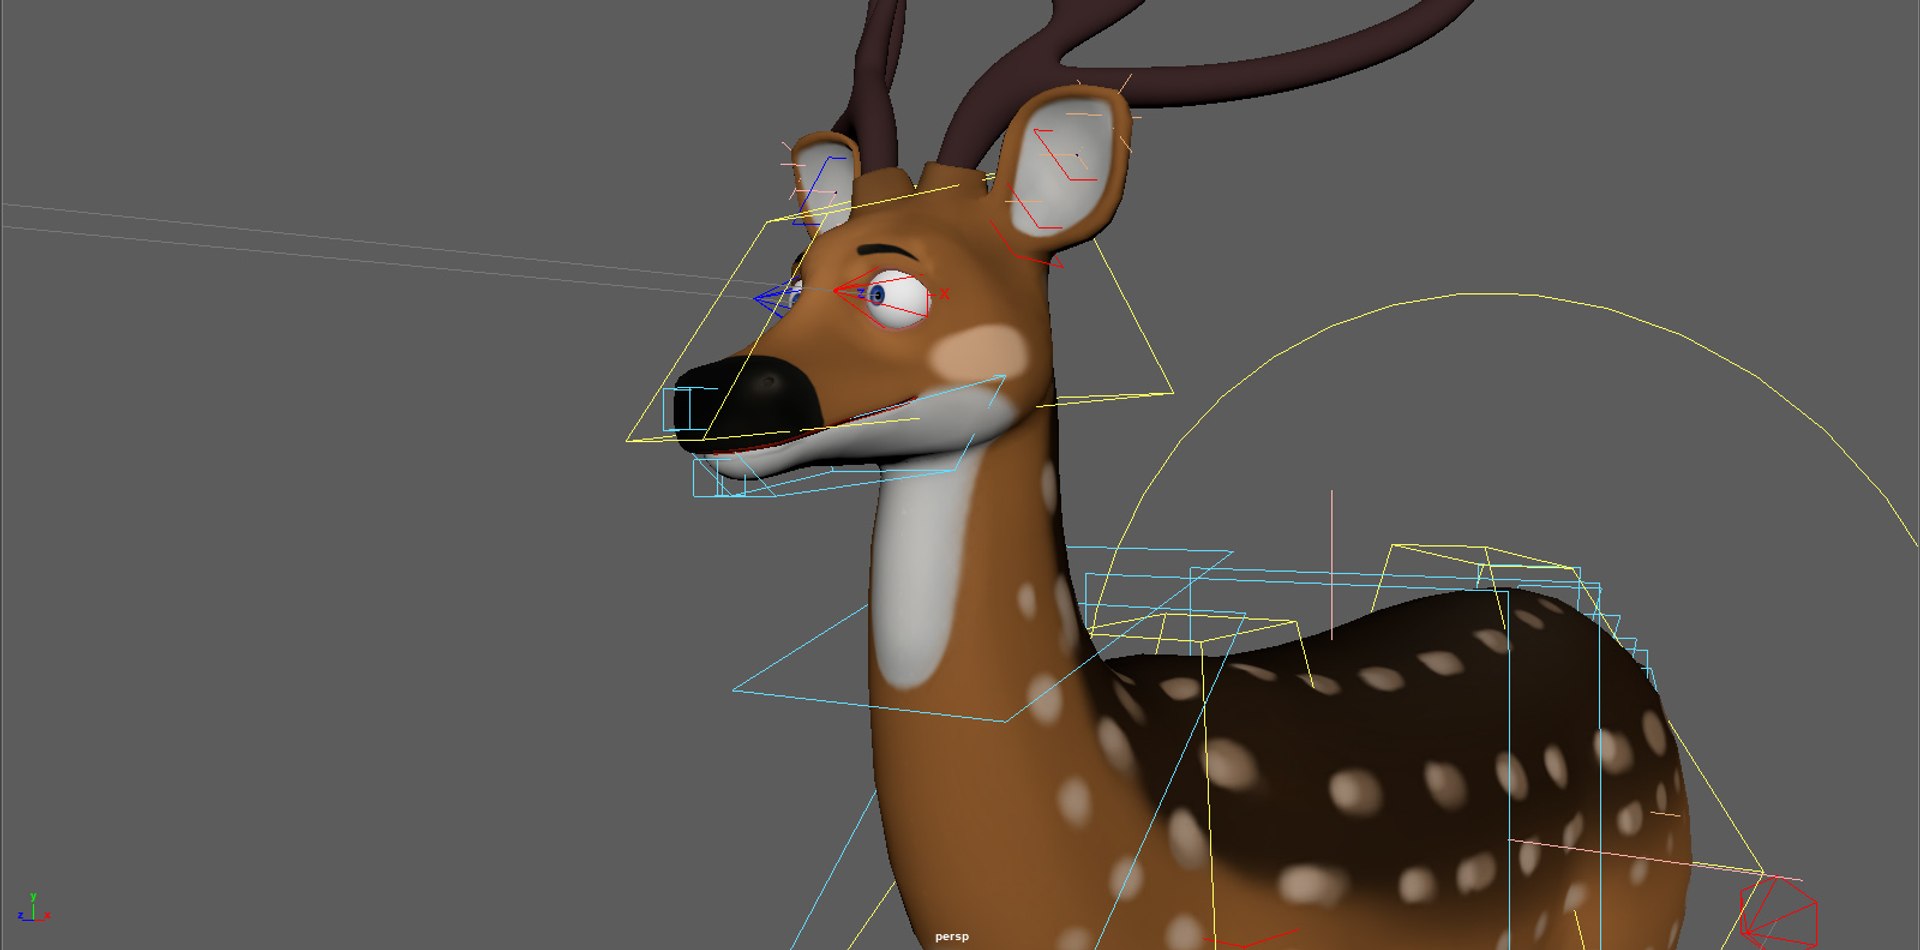Select the blue eye aim control
Image resolution: width=1920 pixels, height=950 pixels.
(x=778, y=300)
